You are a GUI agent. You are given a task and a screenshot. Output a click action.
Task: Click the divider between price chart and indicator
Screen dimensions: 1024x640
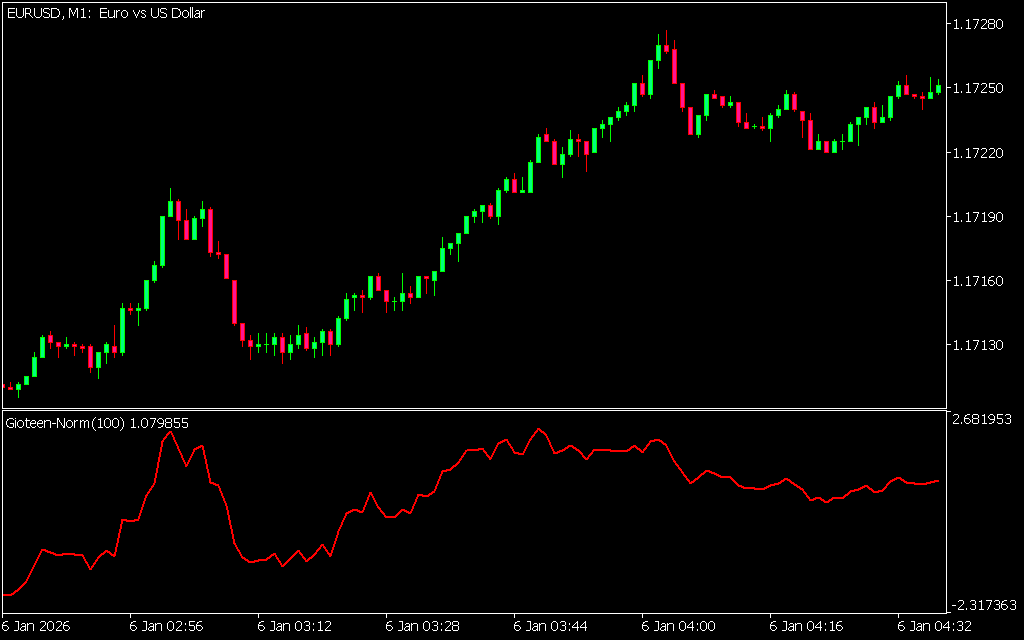pyautogui.click(x=472, y=409)
